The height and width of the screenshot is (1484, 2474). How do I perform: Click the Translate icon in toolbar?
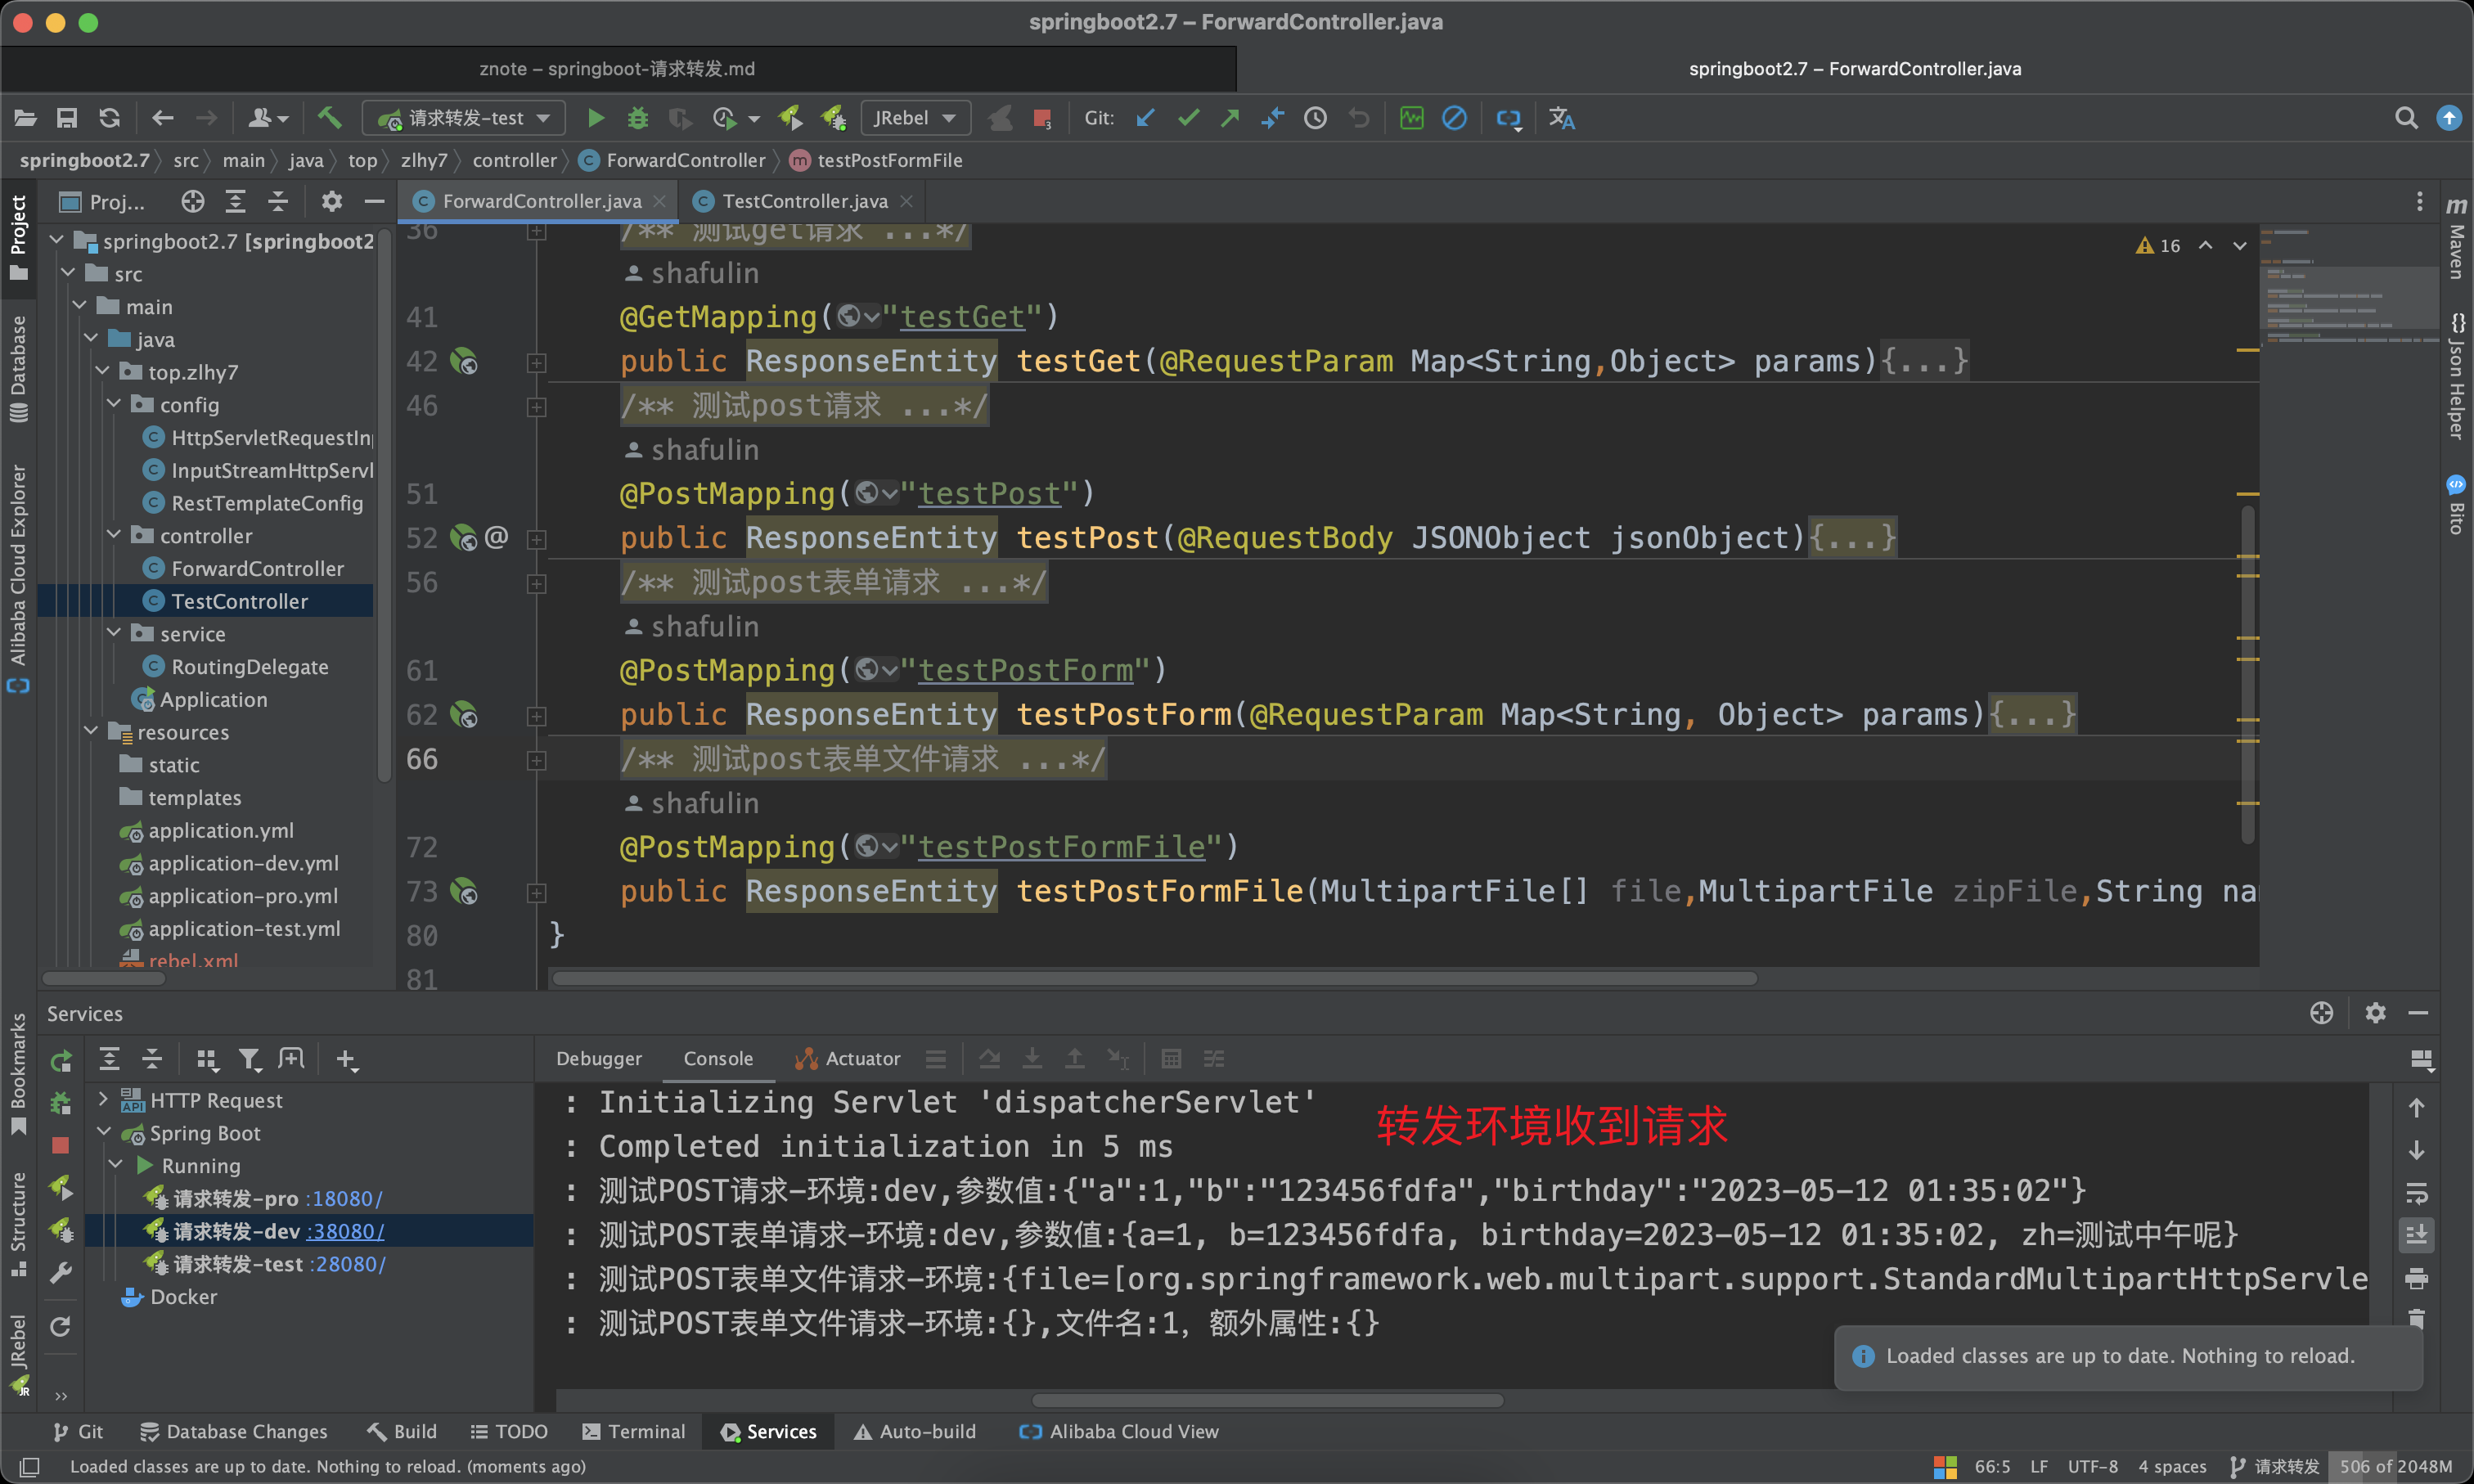tap(1561, 118)
